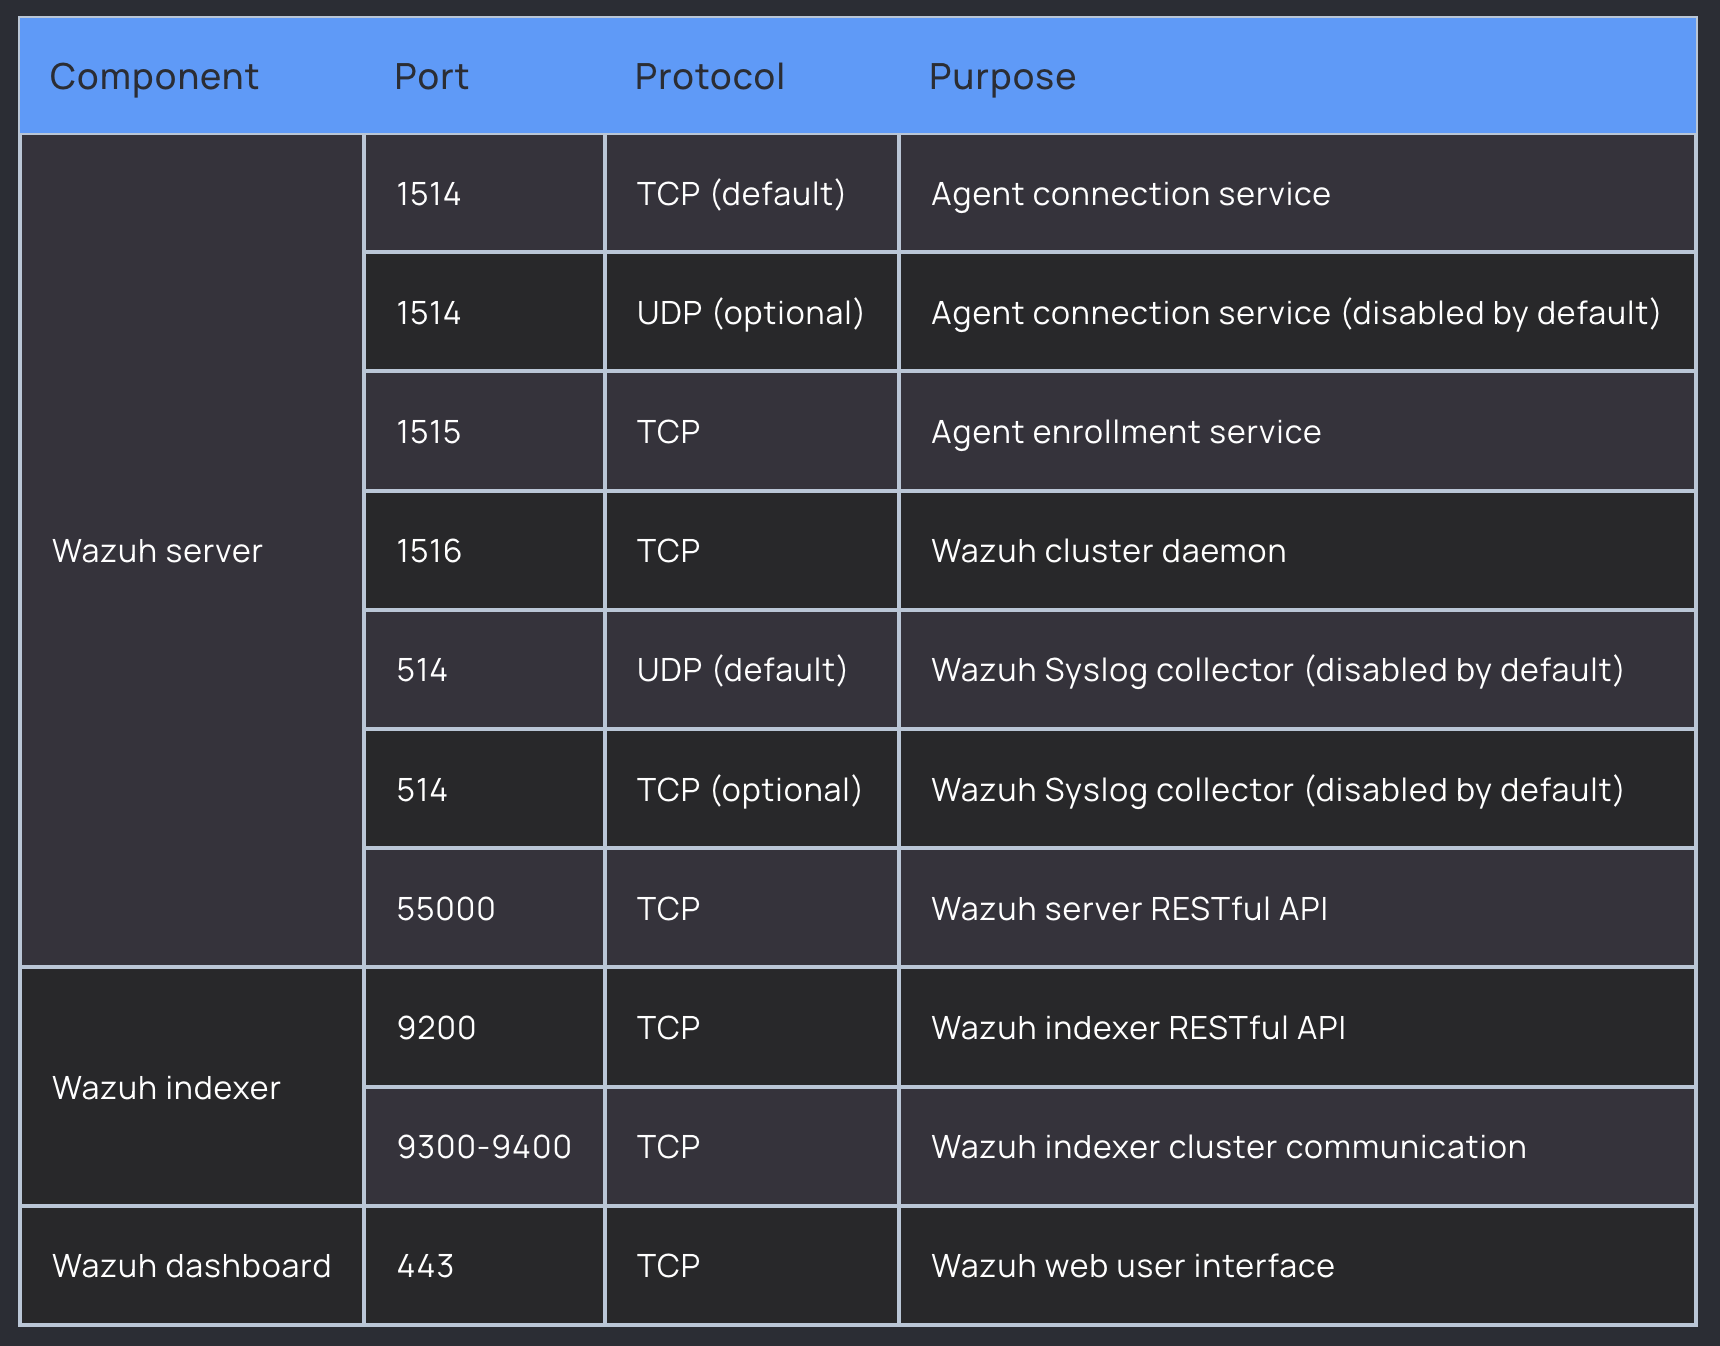
Task: Click the Wazuh cluster daemon purpose cell
Action: [x=1108, y=550]
